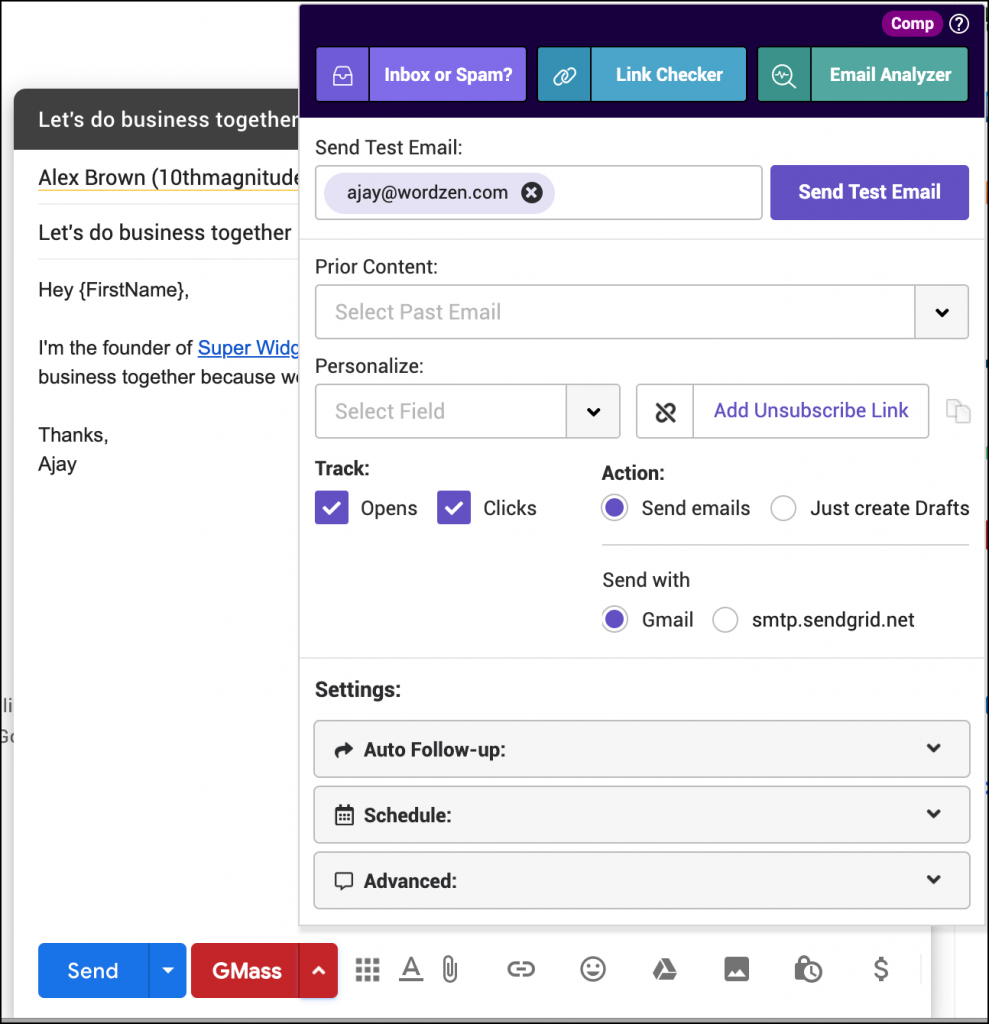
Task: Open the Inbox or Spam? tool
Action: [421, 75]
